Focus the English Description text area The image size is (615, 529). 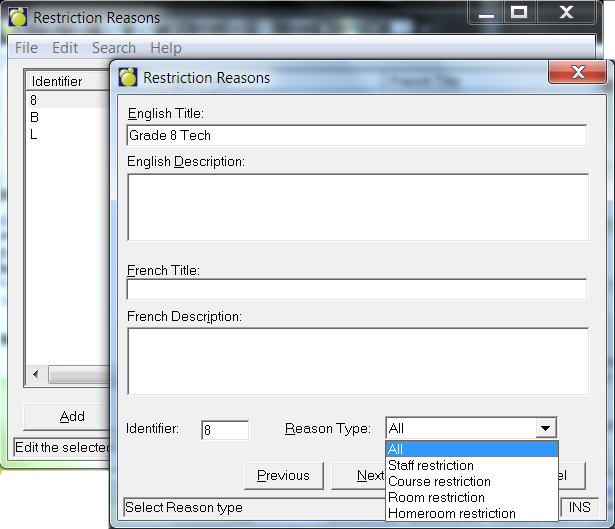click(356, 207)
